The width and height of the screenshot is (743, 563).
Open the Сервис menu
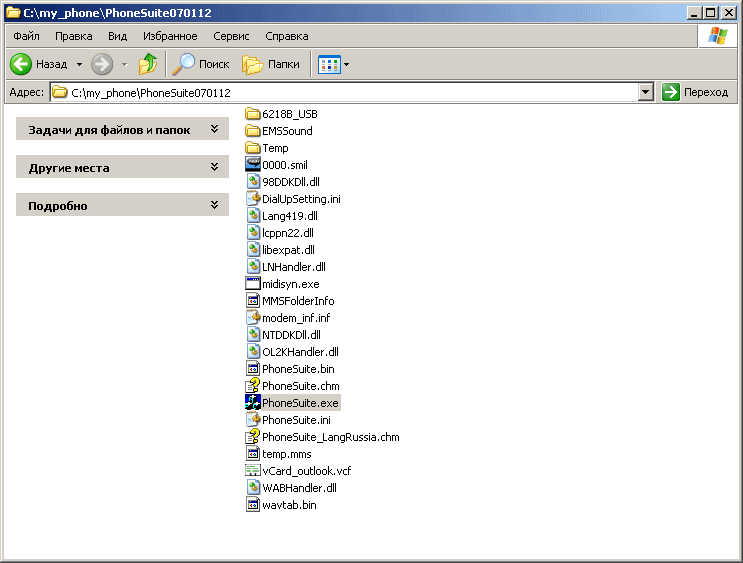tap(231, 36)
